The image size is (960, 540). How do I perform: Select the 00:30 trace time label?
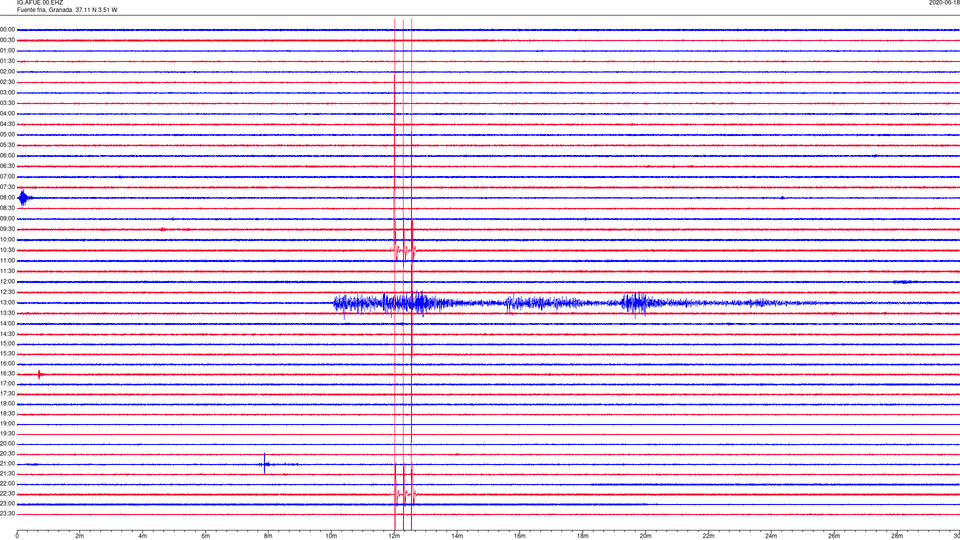pos(7,40)
